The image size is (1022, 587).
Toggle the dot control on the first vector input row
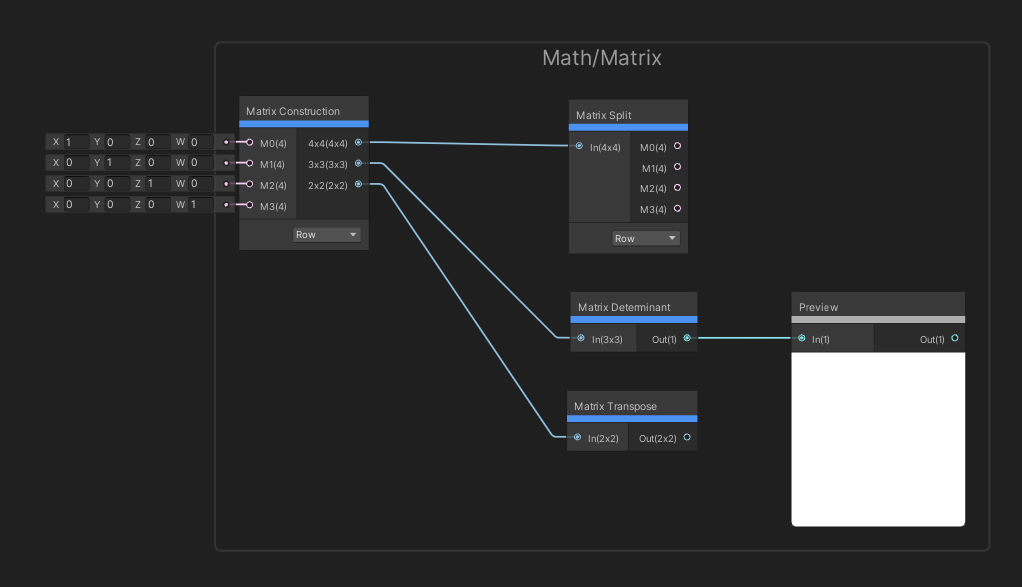point(227,142)
